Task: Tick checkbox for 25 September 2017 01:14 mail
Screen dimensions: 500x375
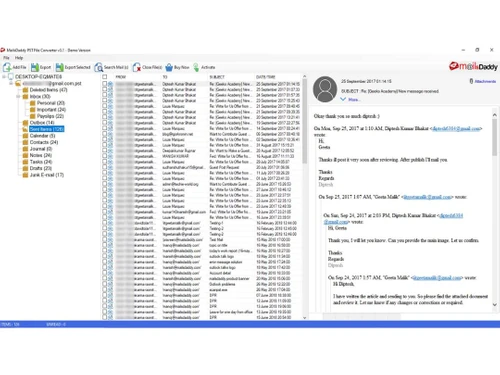Action: tap(105, 84)
